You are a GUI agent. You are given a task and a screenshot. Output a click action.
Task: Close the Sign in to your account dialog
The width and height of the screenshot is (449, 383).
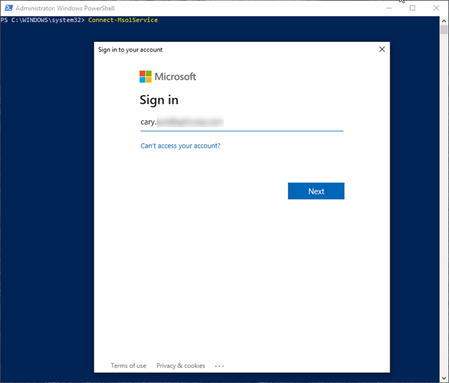(x=382, y=49)
